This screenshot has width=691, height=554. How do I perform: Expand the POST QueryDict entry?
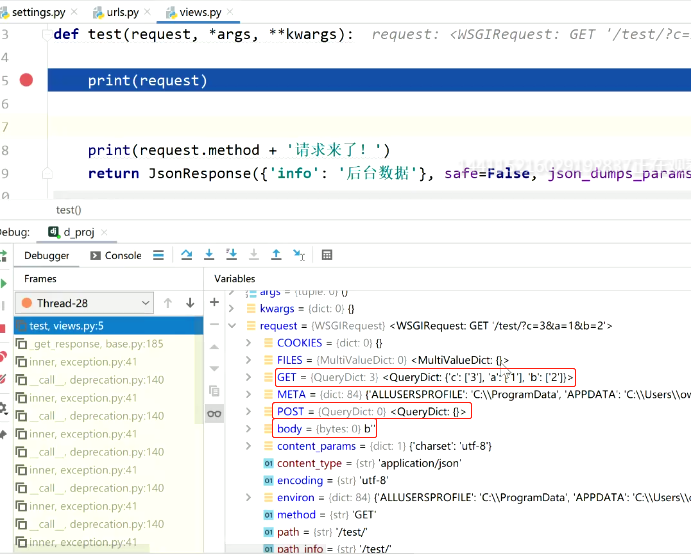249,412
